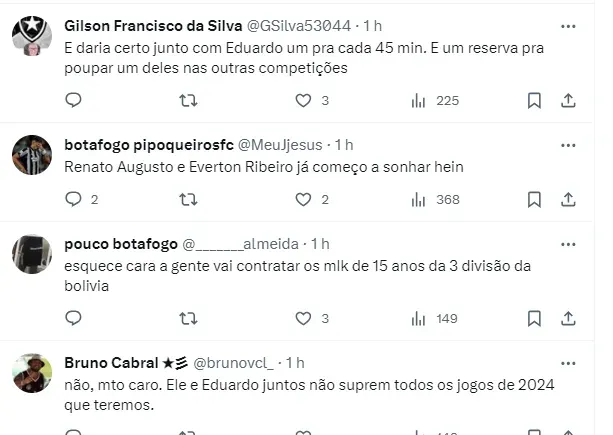
Task: Bookmark botafogo pipoqueirosfc's tweet
Action: [x=534, y=199]
